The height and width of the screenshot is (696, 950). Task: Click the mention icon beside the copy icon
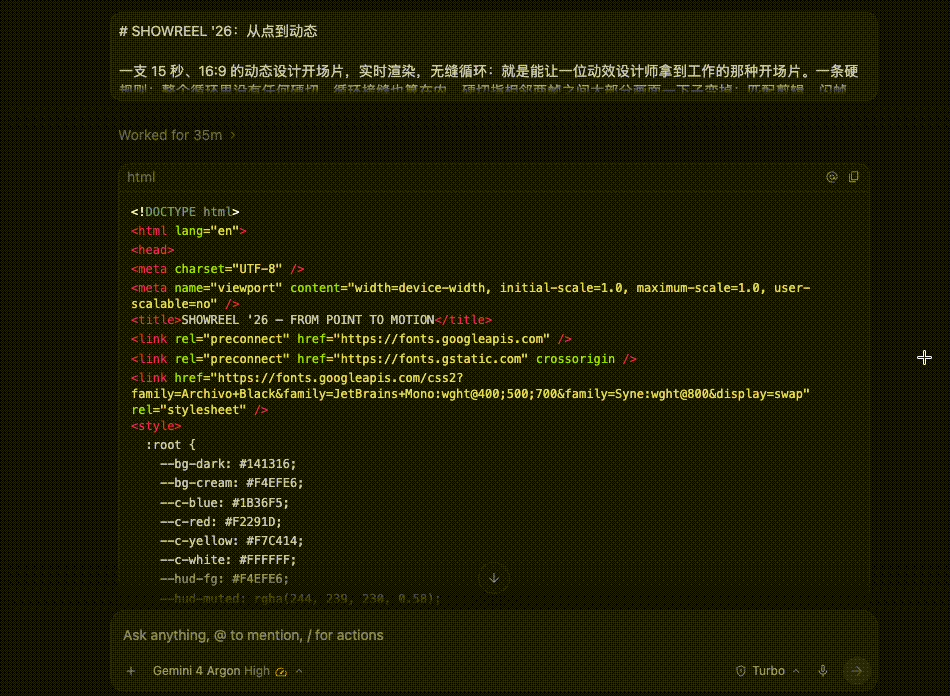point(832,177)
